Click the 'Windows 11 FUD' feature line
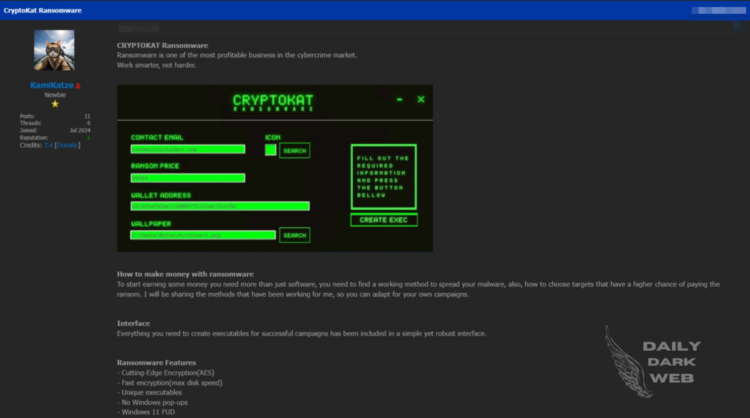The height and width of the screenshot is (418, 750). click(x=146, y=412)
